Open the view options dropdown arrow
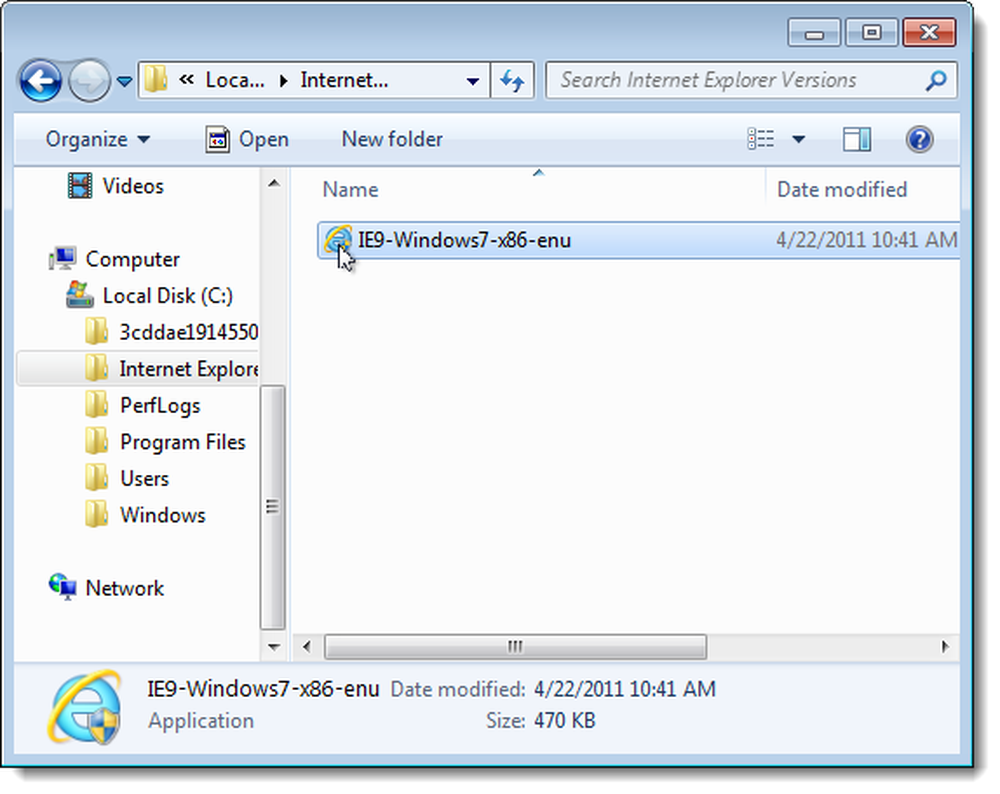 coord(798,139)
